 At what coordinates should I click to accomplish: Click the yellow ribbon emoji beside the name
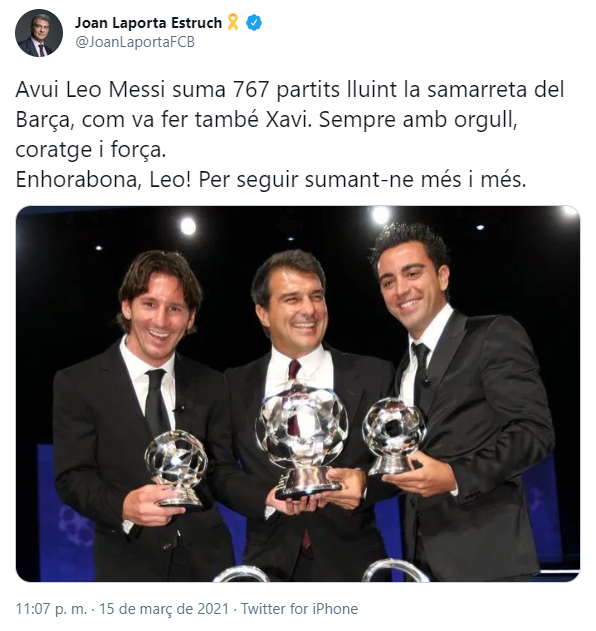[x=233, y=22]
